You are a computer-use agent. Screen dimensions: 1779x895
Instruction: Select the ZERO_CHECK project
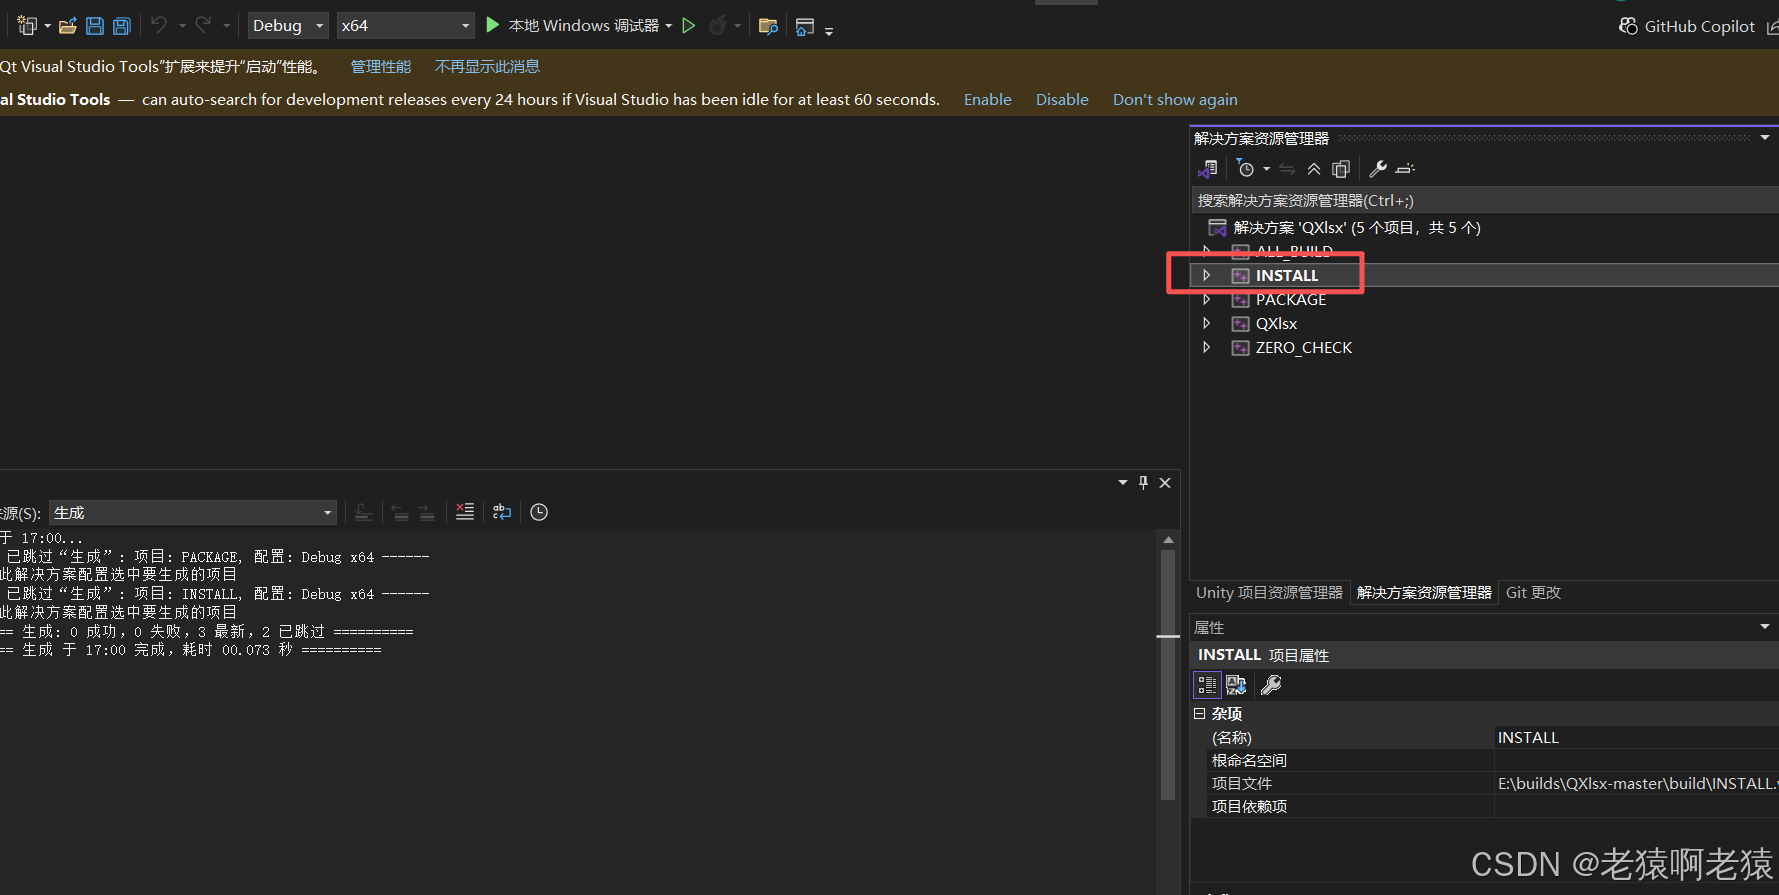pos(1304,348)
